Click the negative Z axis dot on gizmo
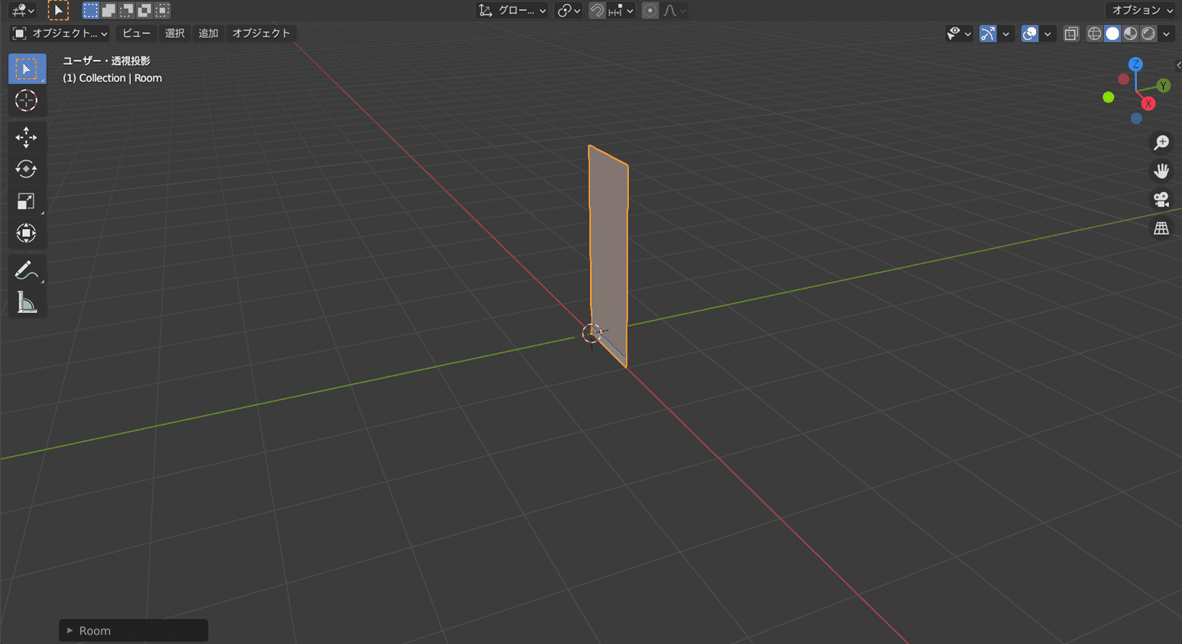Viewport: 1182px width, 644px height. tap(1136, 118)
